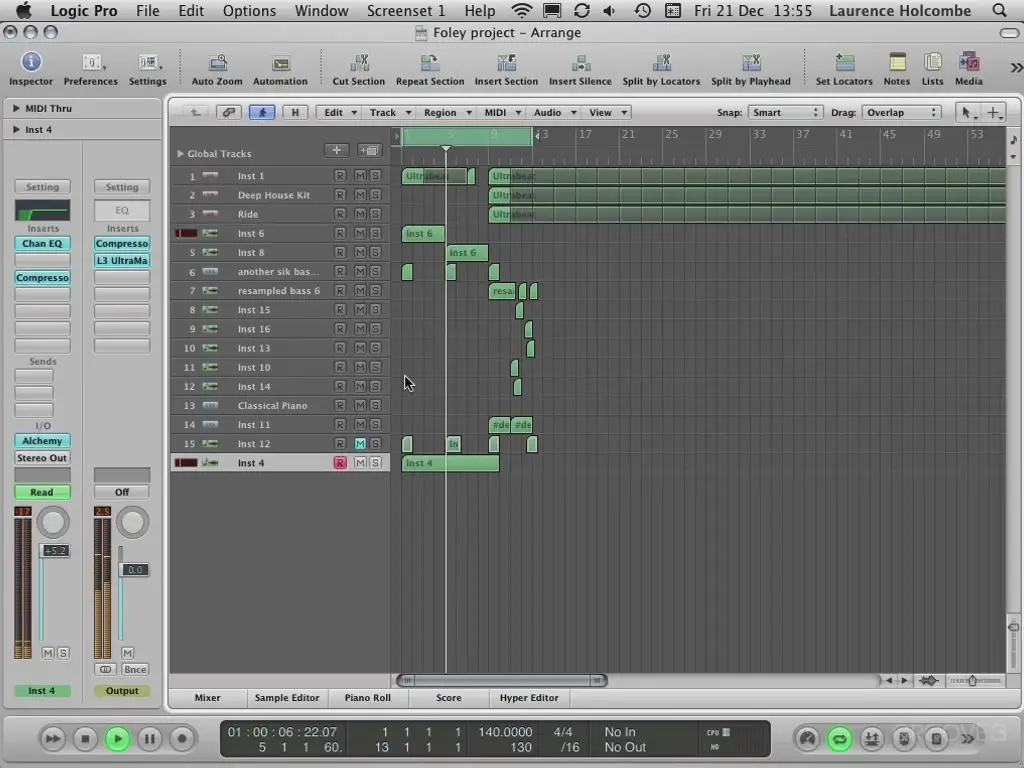Switch to the Mixer tab
The image size is (1024, 768).
[208, 697]
